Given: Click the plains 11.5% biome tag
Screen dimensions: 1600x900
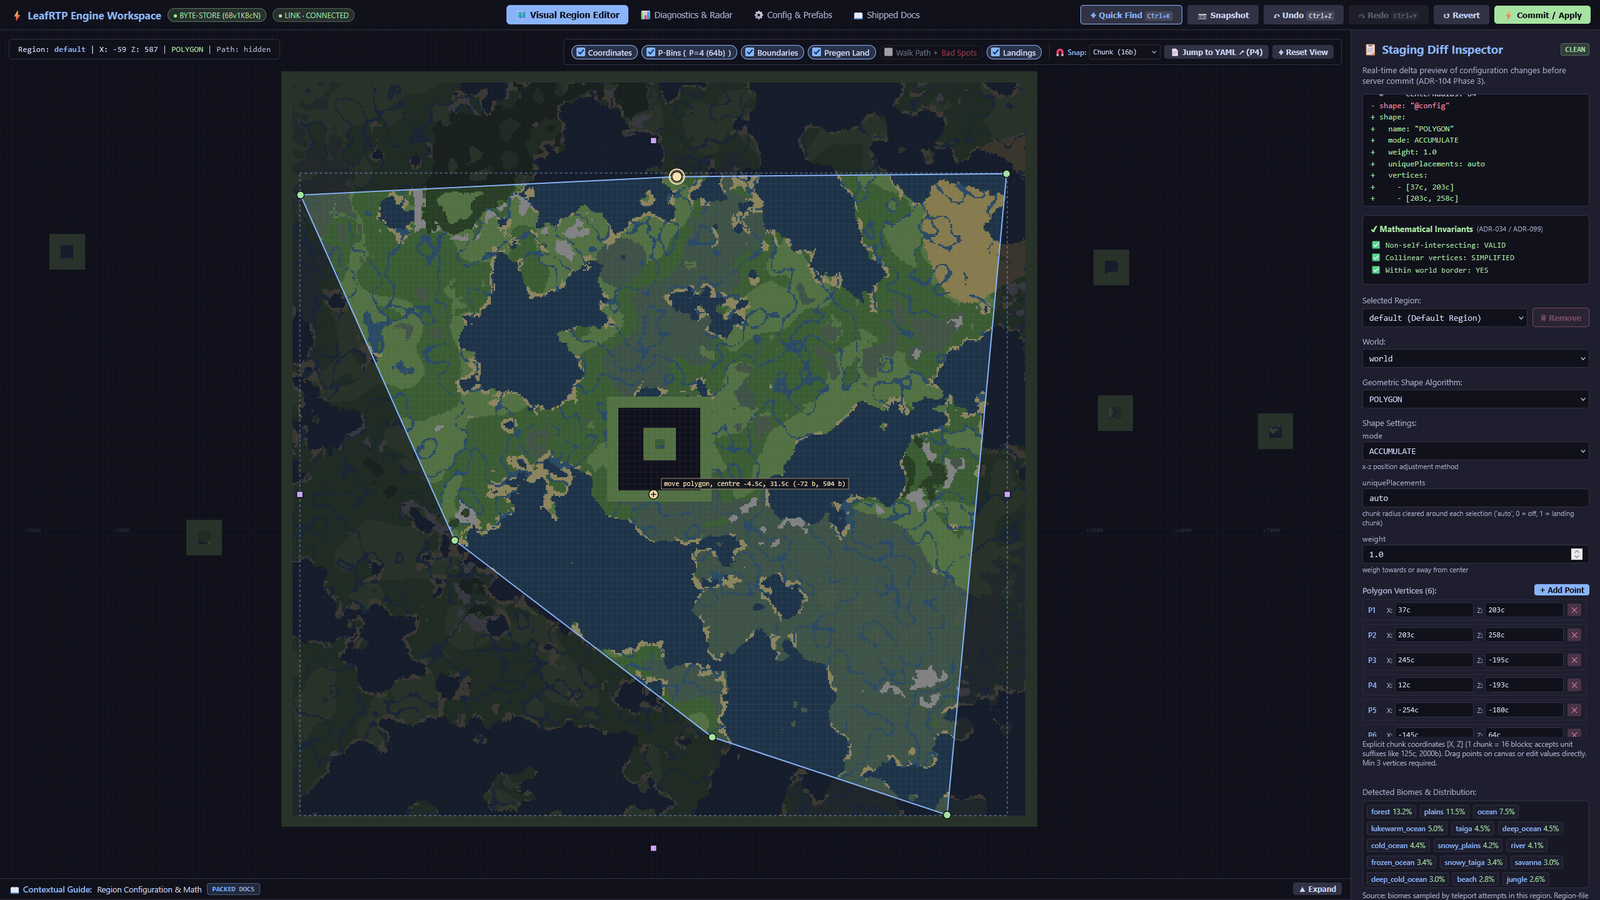Looking at the screenshot, I should click(1444, 812).
